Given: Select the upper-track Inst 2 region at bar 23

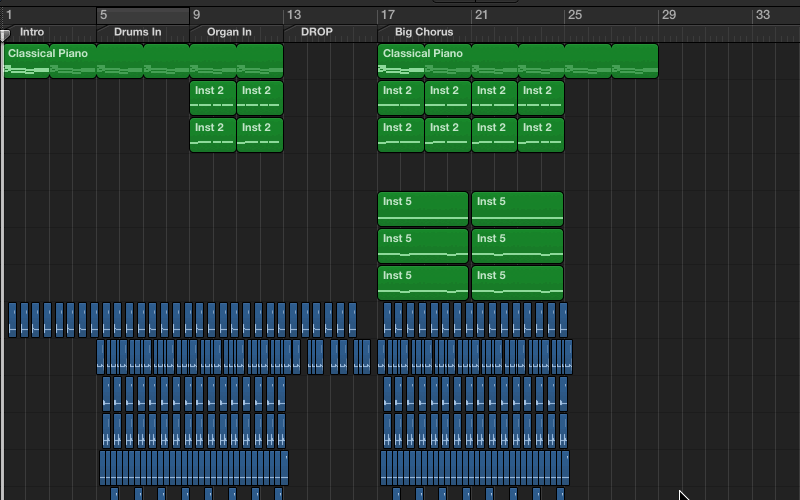Looking at the screenshot, I should (x=541, y=97).
